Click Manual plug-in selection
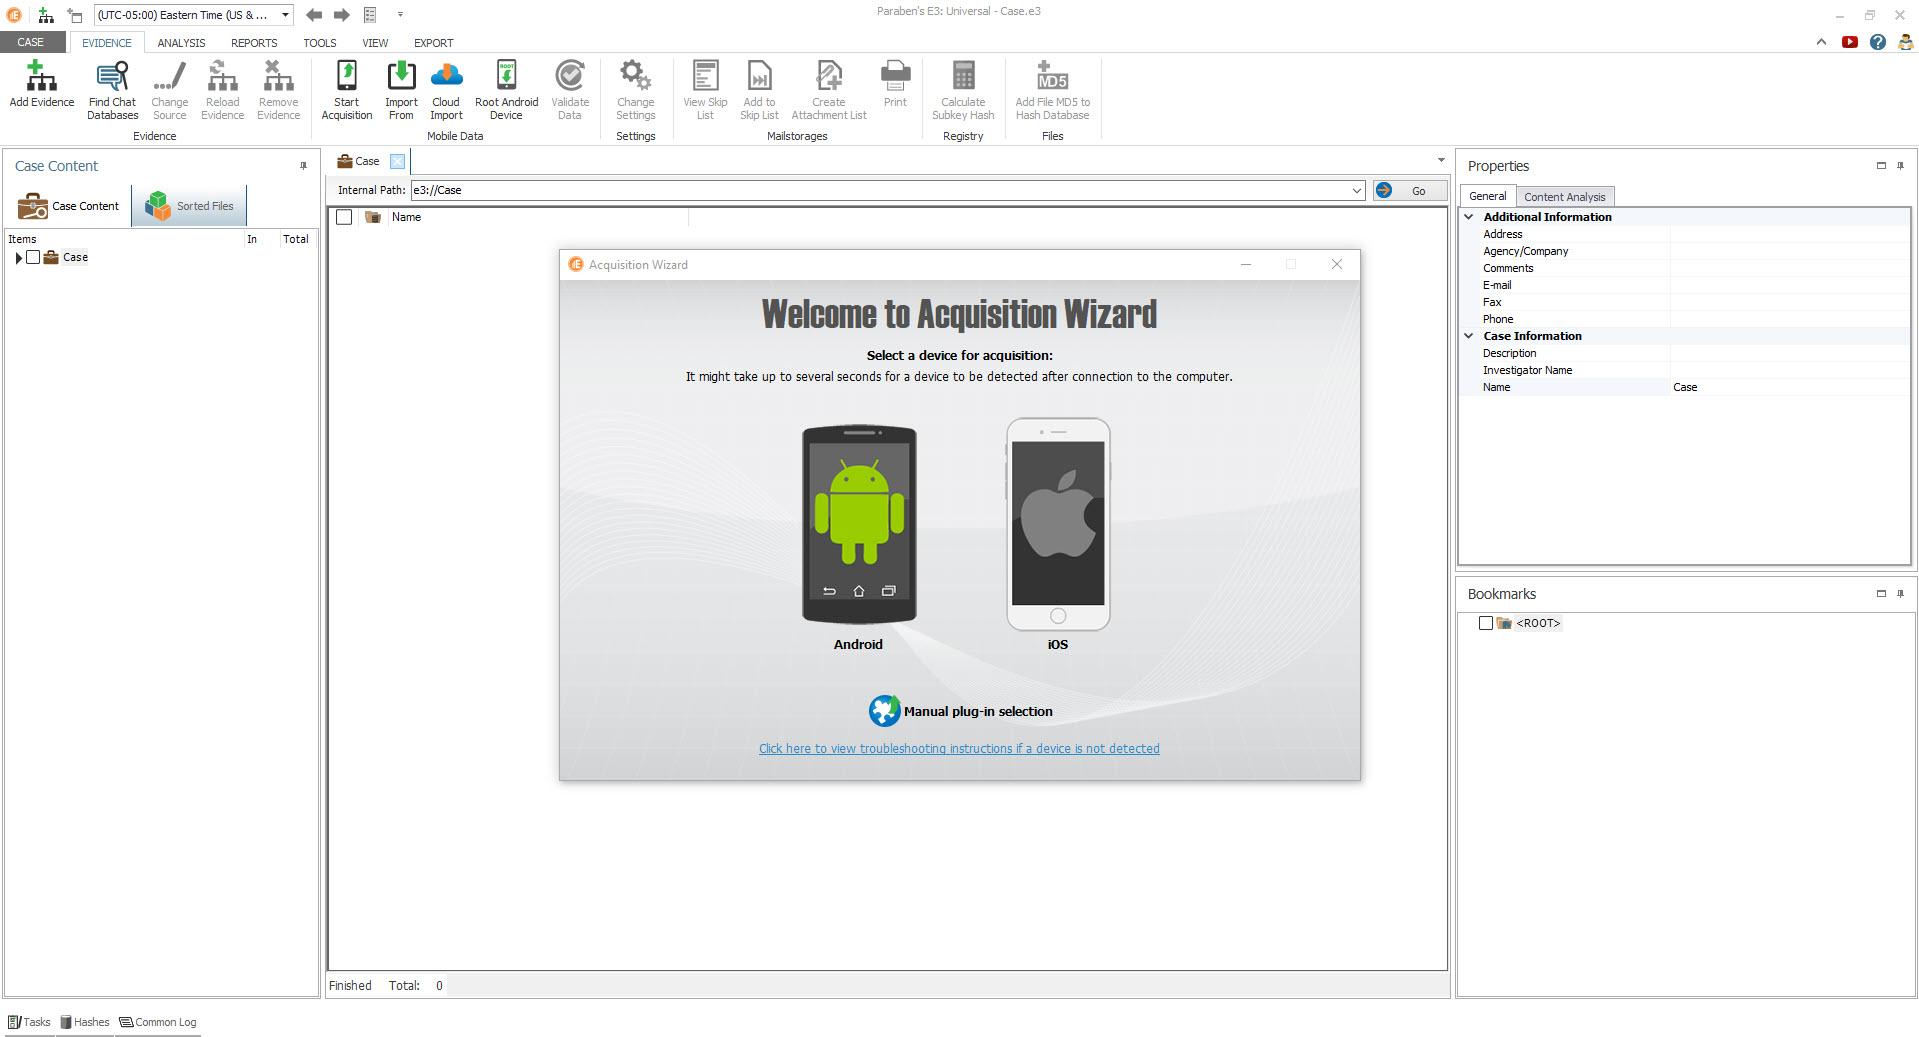Viewport: 1919px width, 1037px height. 960,712
